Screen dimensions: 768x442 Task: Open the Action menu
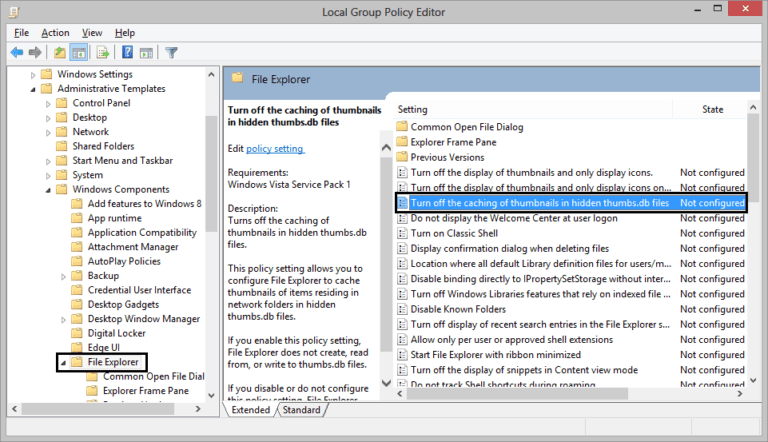(x=55, y=33)
